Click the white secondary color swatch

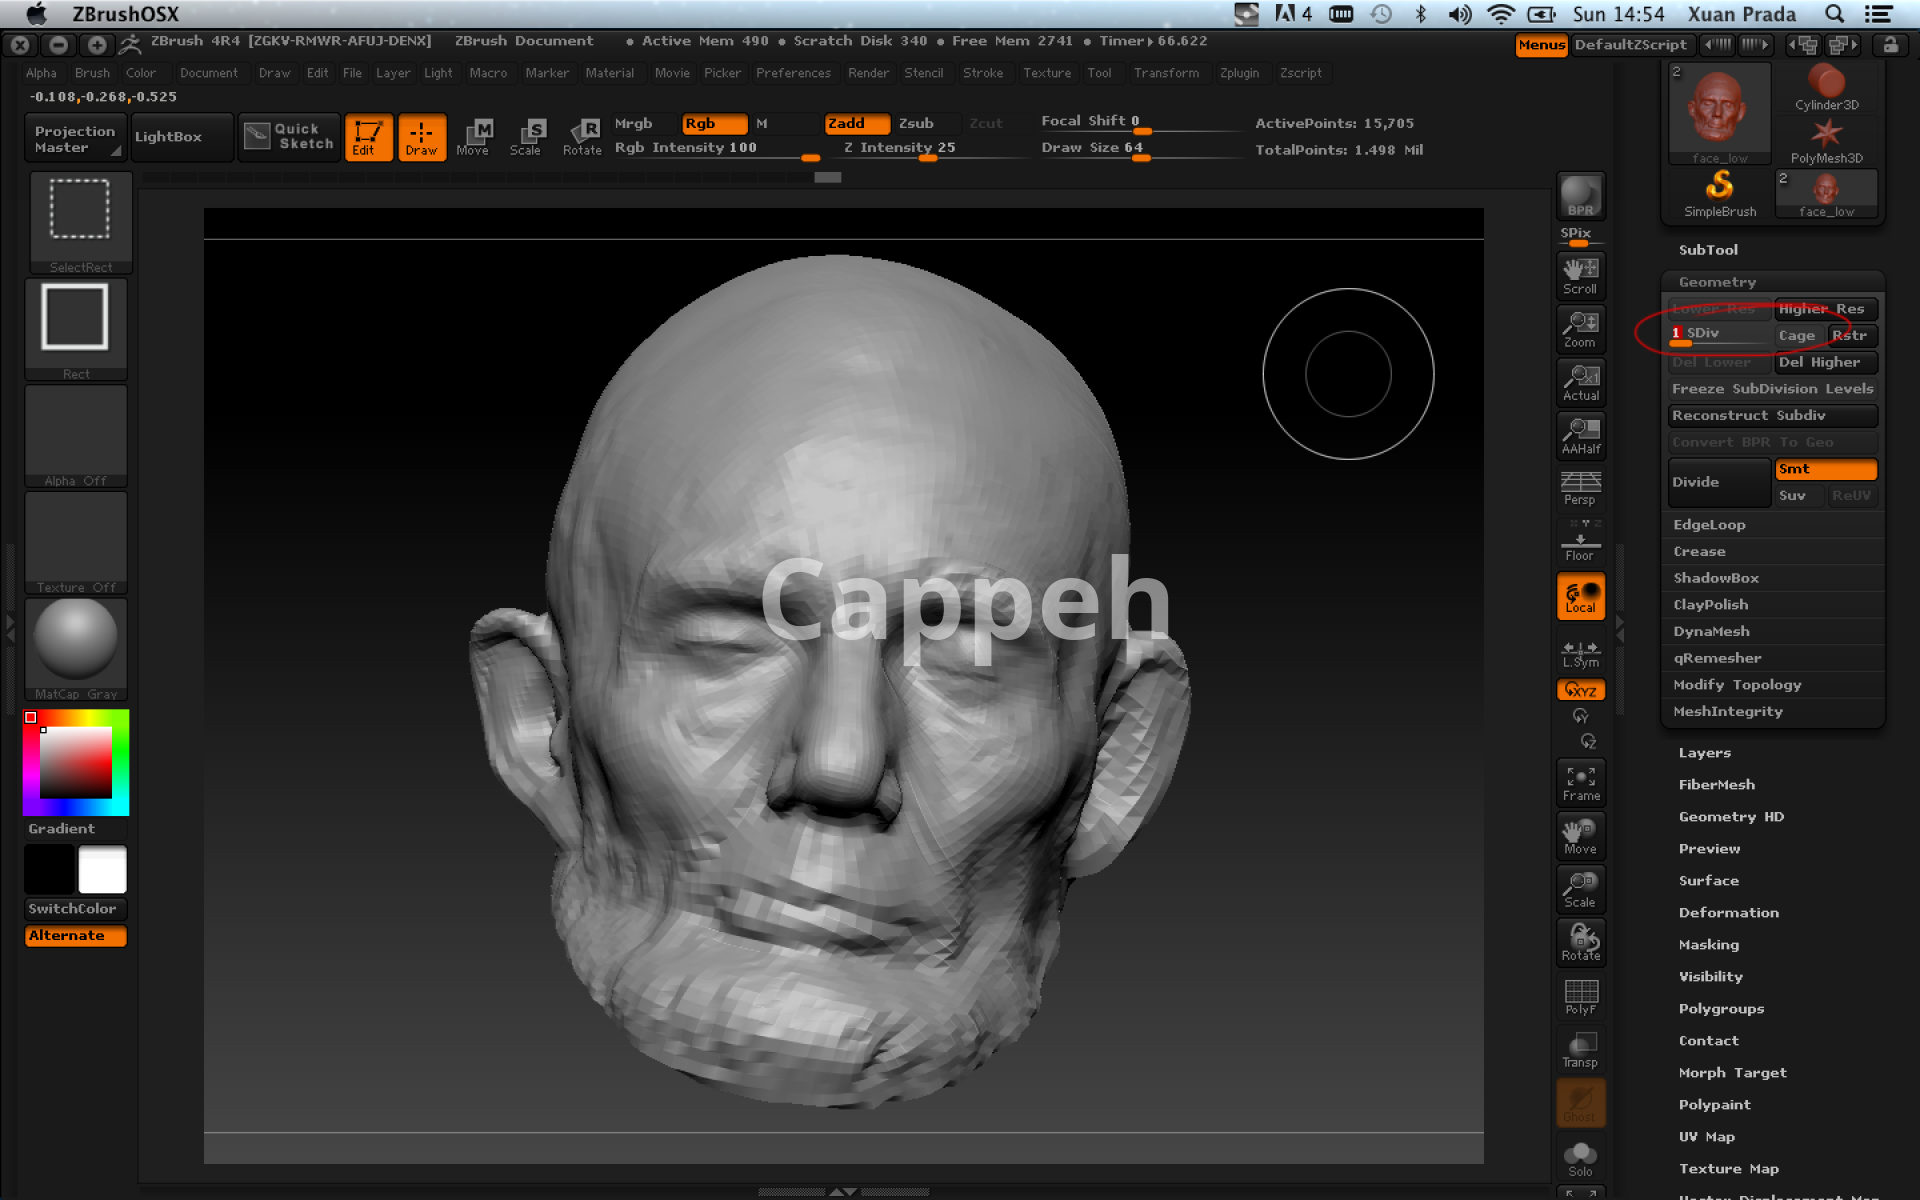click(102, 869)
